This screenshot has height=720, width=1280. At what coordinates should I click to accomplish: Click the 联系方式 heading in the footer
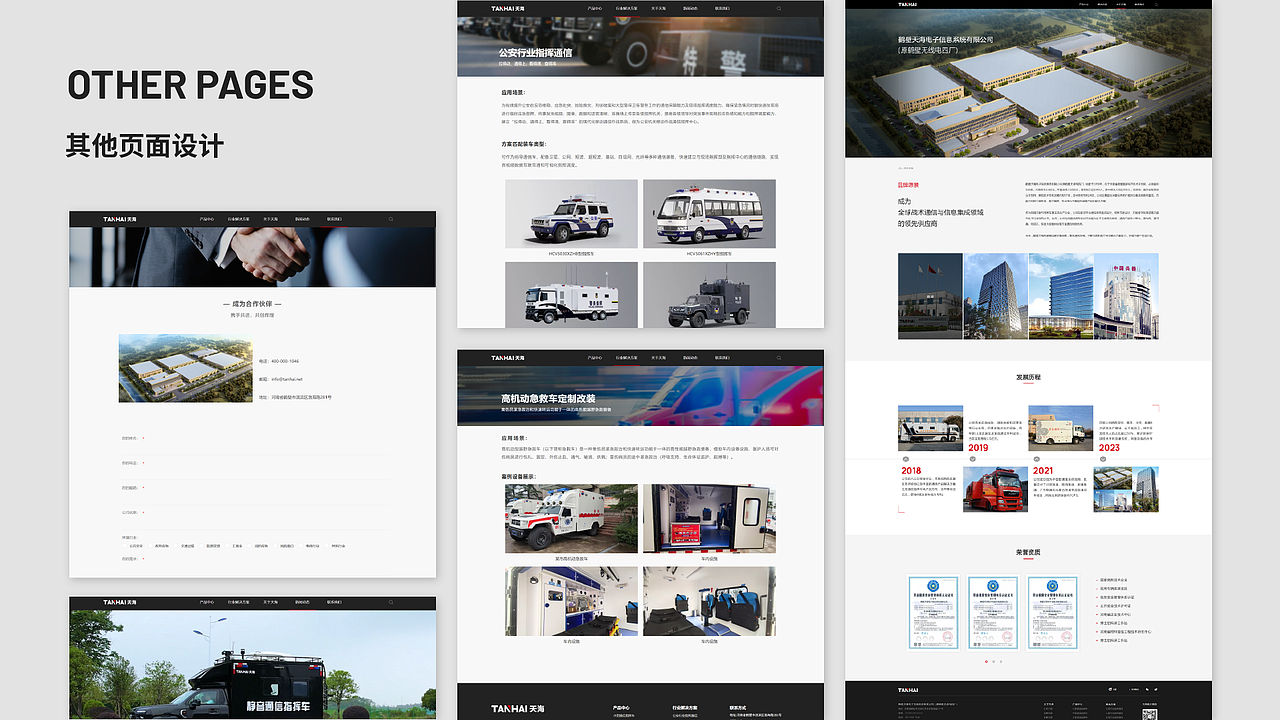tap(739, 707)
